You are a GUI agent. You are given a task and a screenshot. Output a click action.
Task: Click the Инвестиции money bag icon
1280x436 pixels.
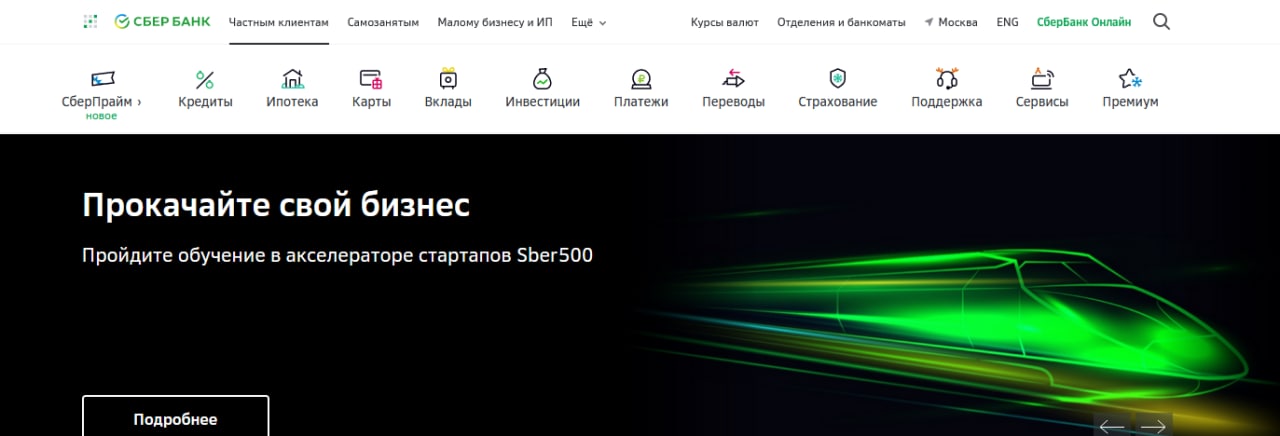(542, 79)
